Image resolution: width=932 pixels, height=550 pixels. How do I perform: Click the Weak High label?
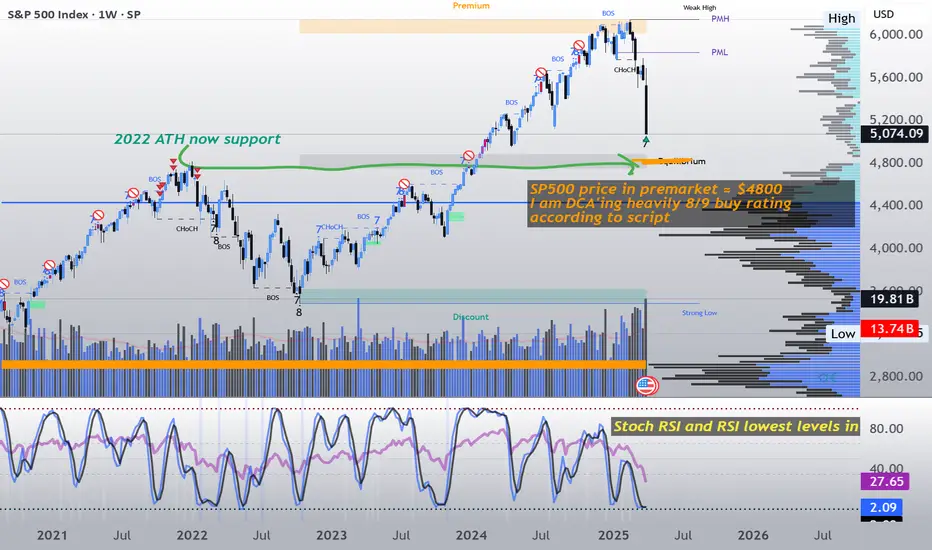700,8
